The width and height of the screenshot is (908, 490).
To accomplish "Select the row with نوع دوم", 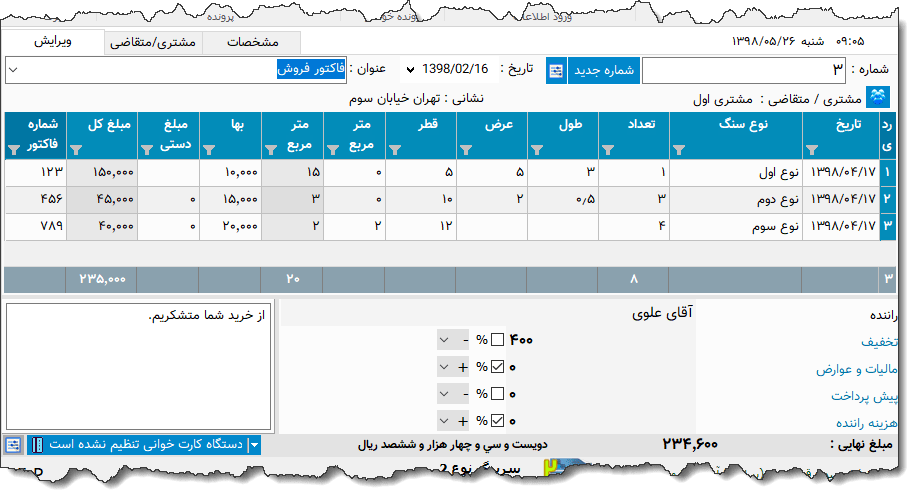I will point(451,199).
